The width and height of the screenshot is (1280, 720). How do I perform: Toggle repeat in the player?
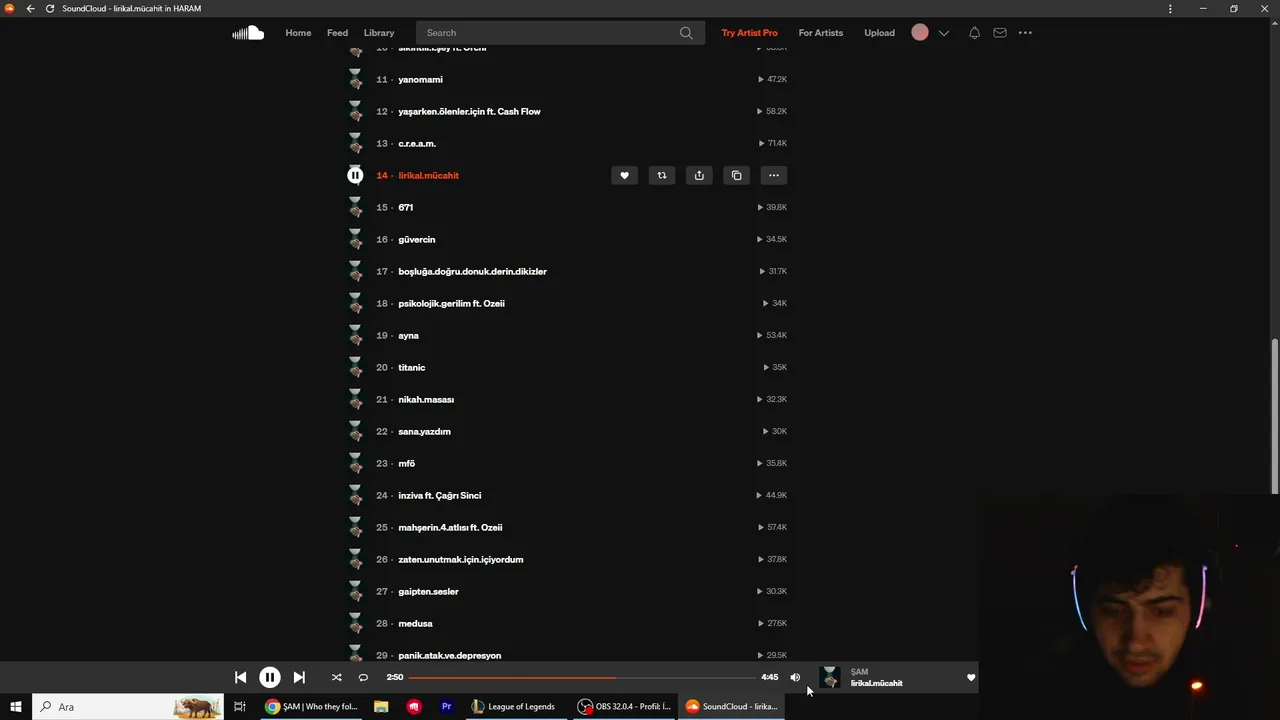(x=363, y=677)
